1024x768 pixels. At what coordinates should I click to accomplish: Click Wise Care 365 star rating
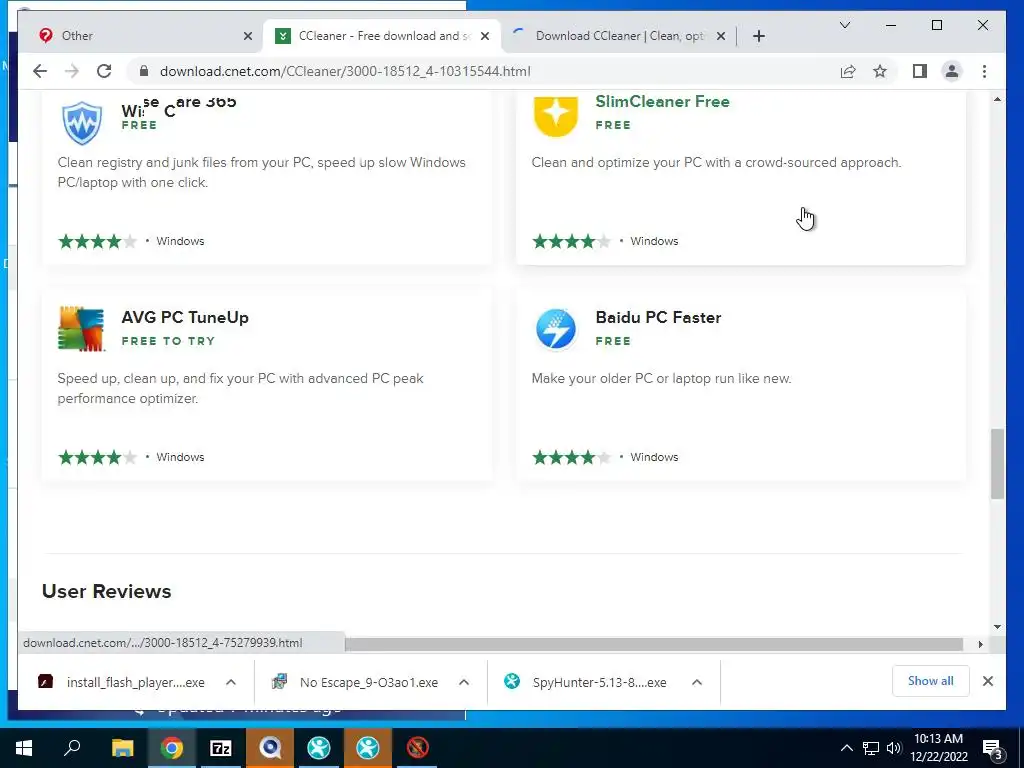click(97, 242)
